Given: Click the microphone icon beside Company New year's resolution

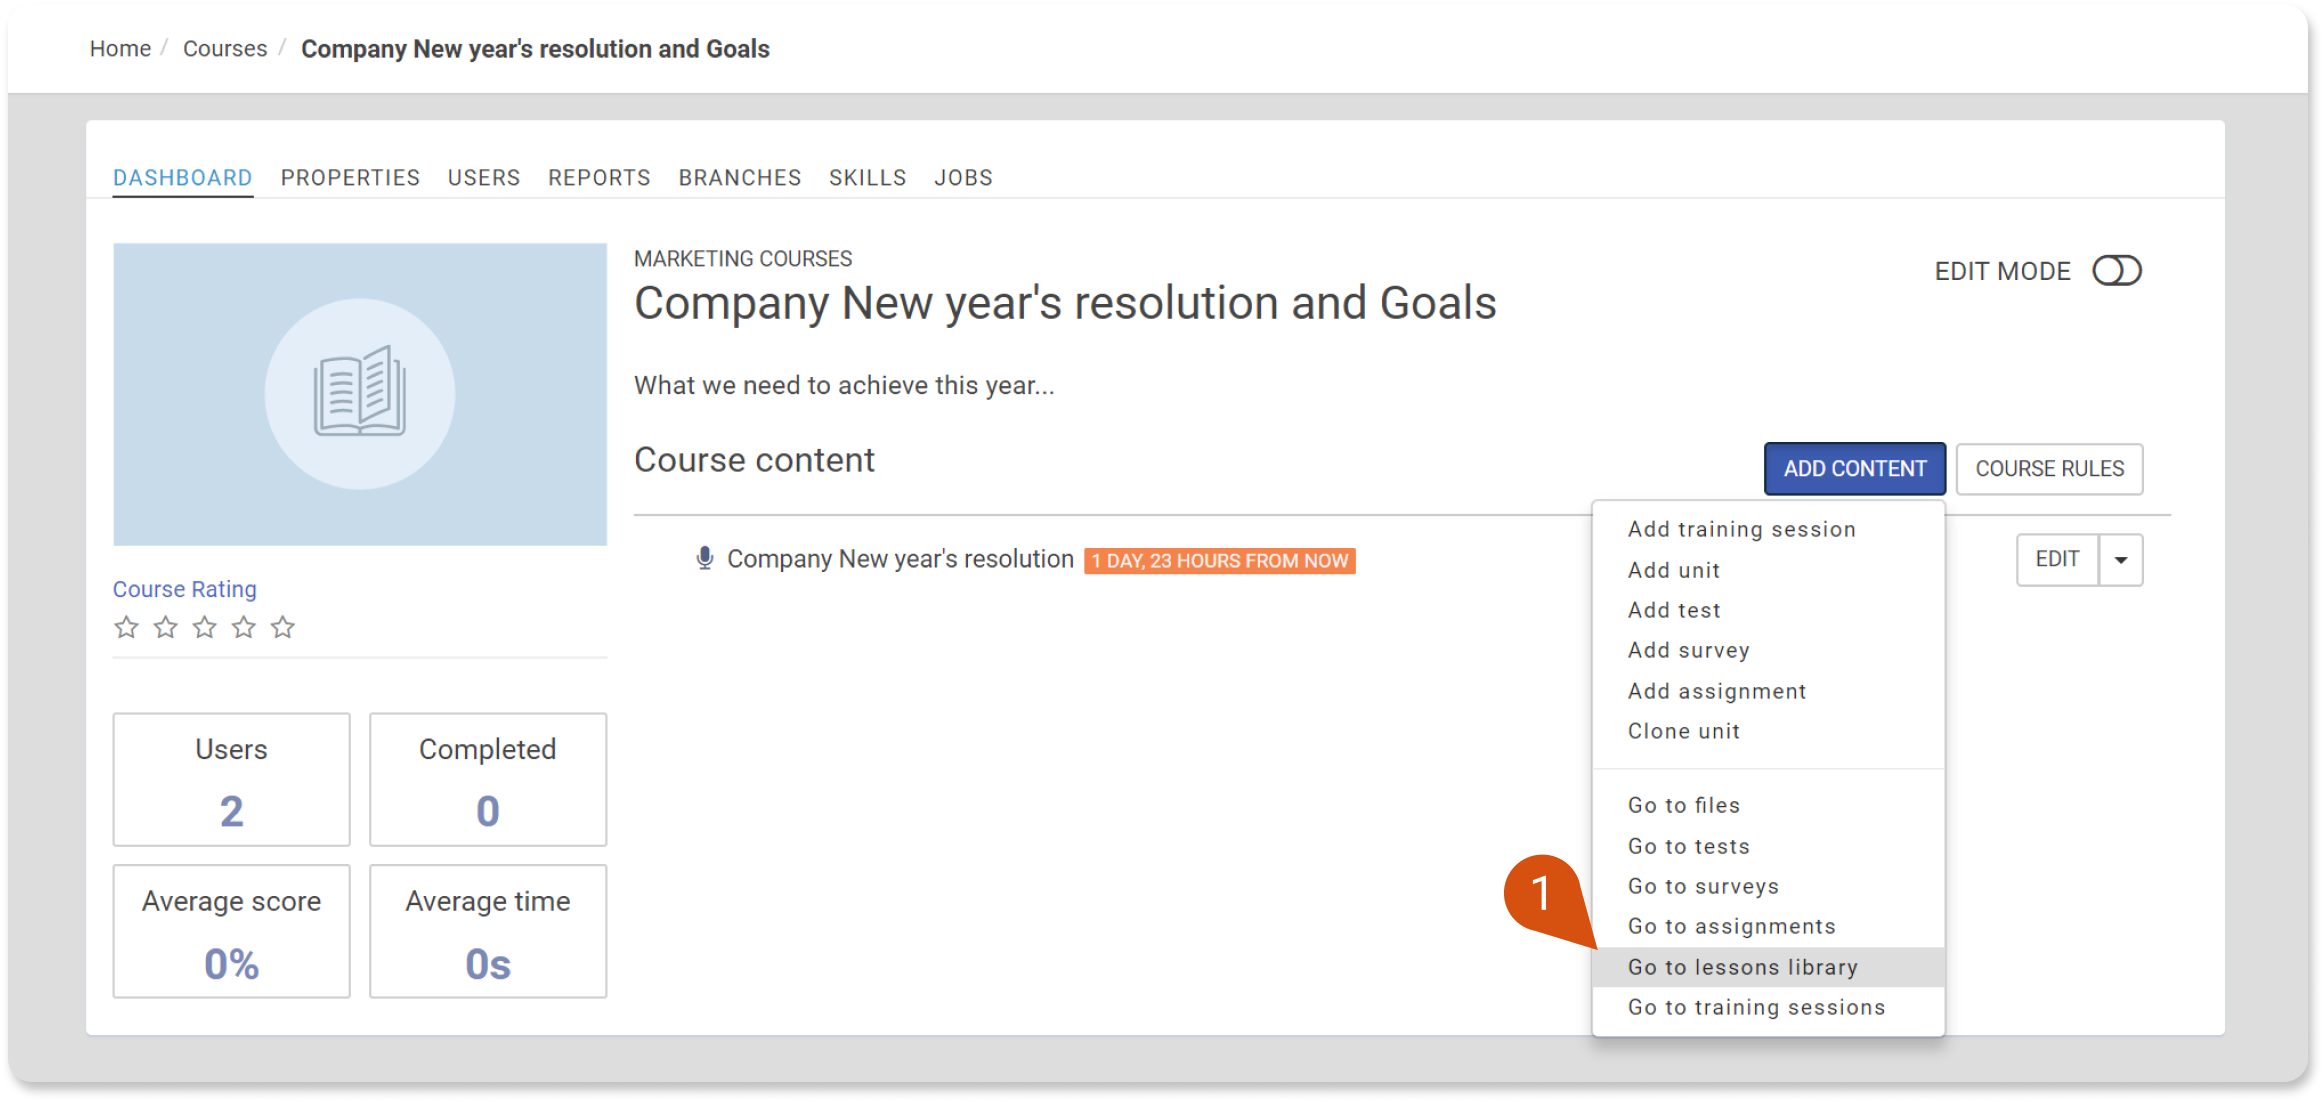Looking at the screenshot, I should pos(705,559).
